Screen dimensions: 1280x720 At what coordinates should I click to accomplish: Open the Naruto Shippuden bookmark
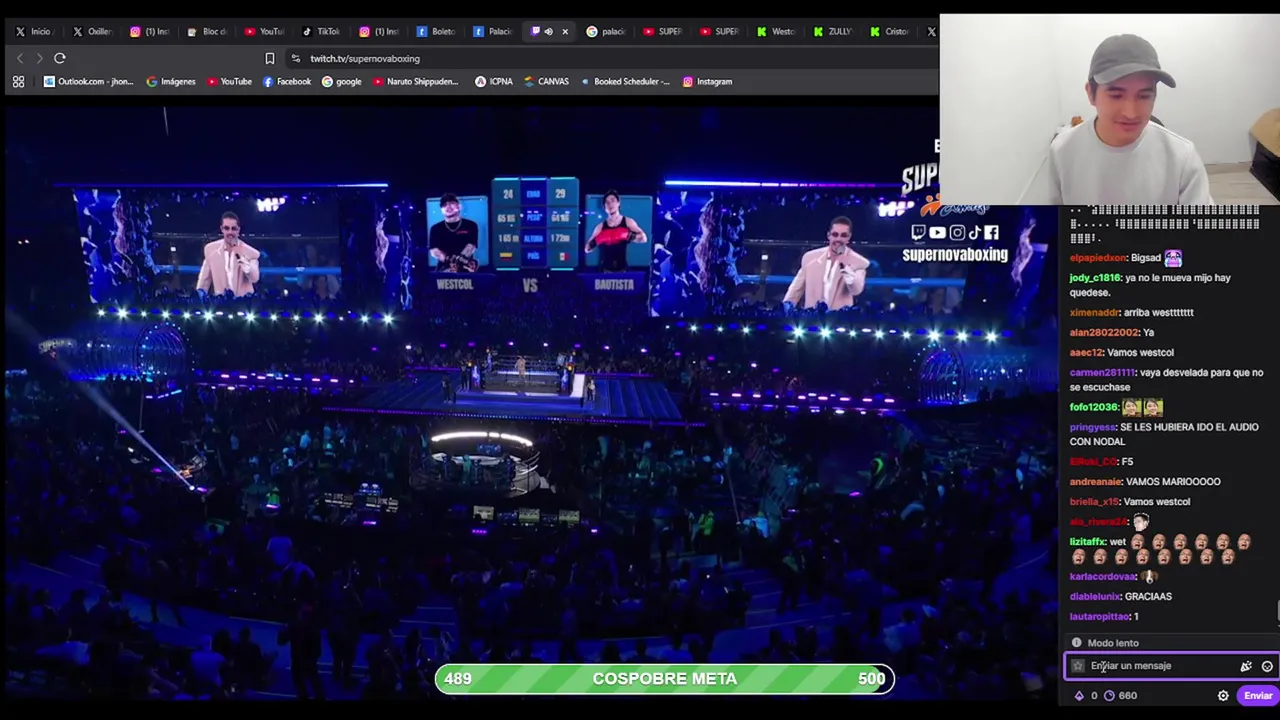point(415,81)
